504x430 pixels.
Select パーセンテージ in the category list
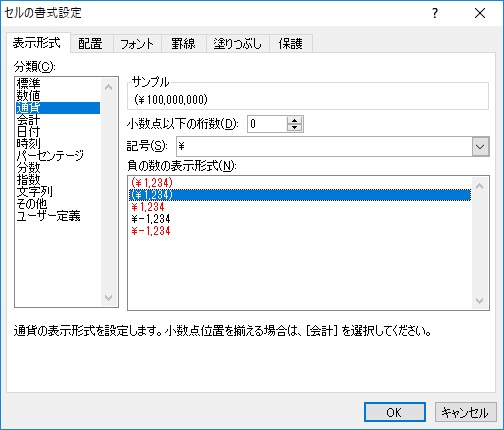[58, 156]
